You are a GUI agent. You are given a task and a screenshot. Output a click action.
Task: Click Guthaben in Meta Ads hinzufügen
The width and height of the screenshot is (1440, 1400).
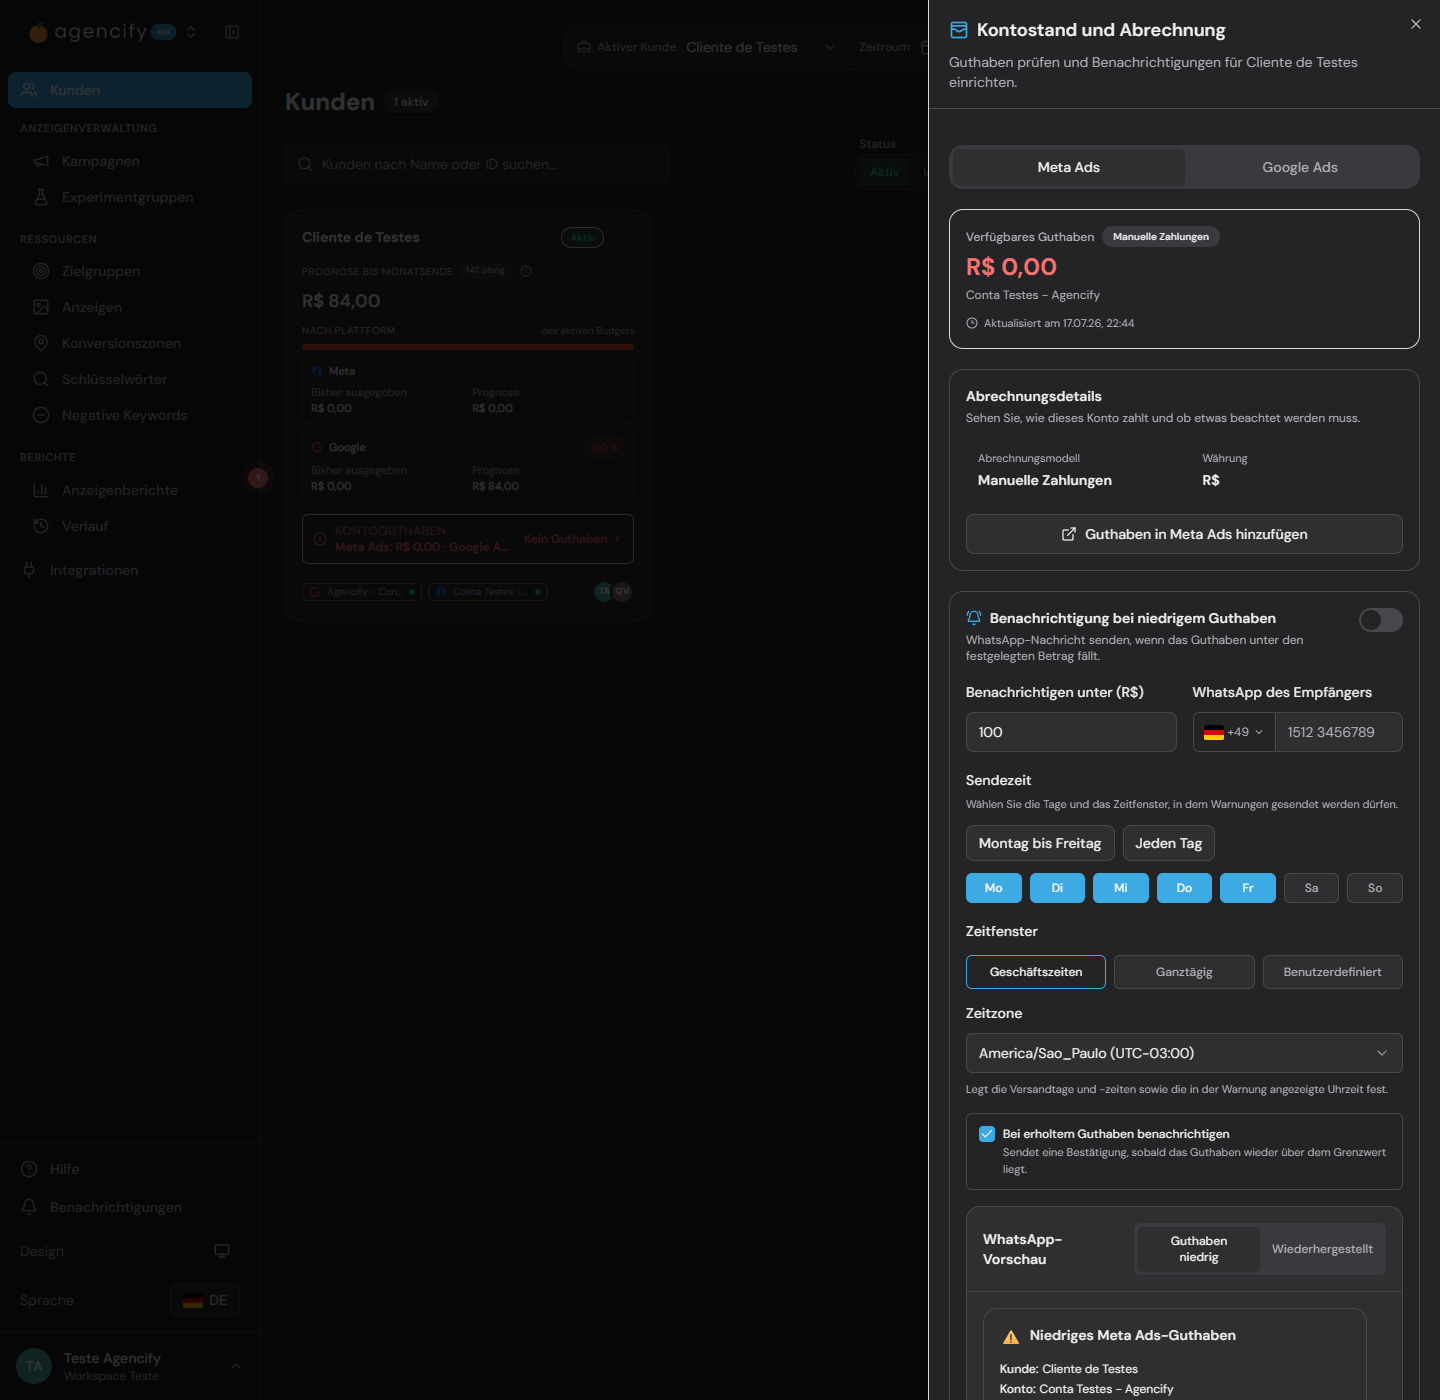click(1184, 534)
